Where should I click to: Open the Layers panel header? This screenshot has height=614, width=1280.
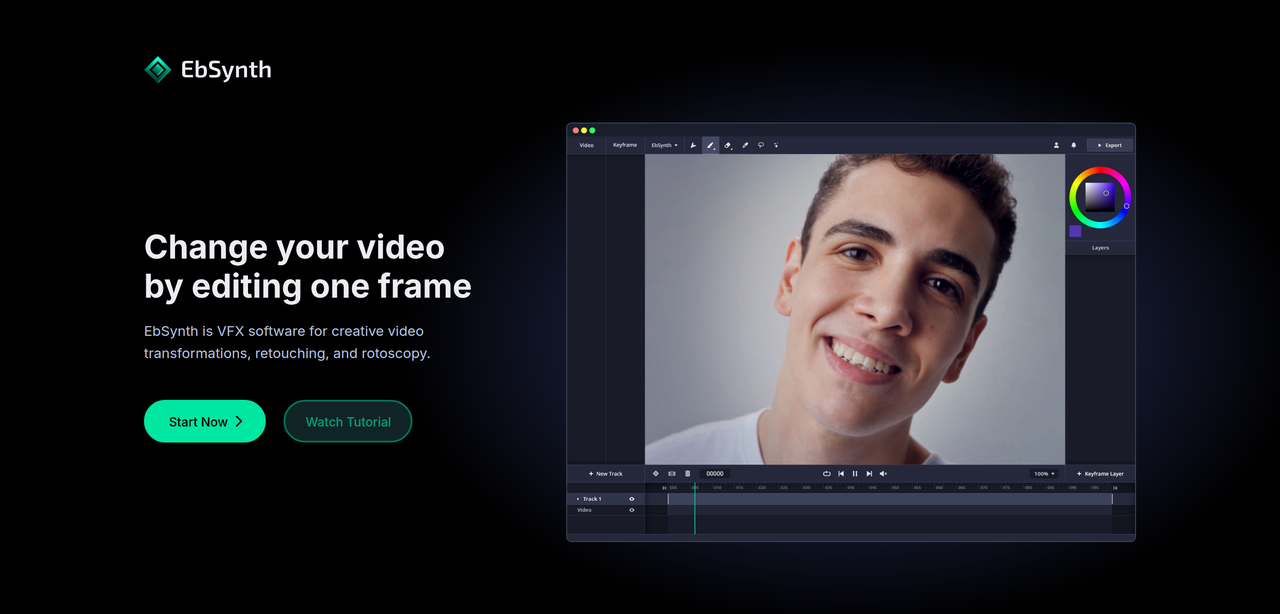[1100, 247]
